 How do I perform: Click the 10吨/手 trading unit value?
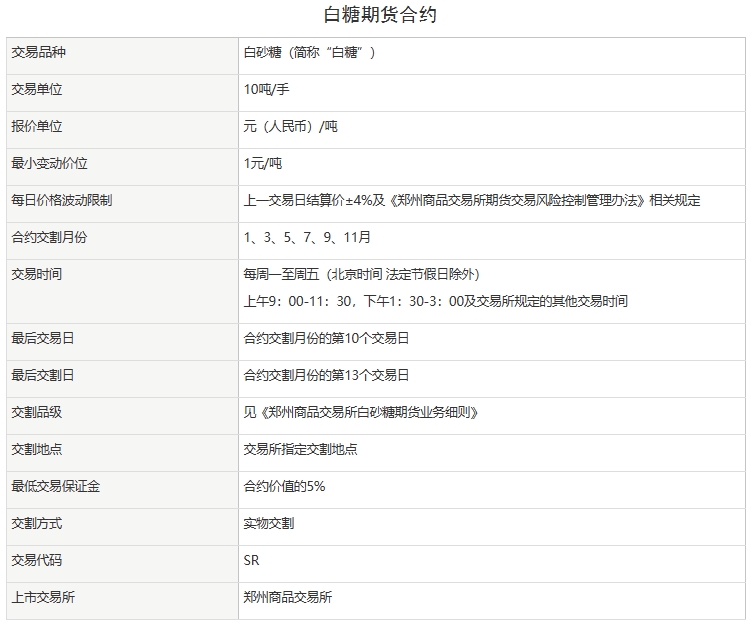pos(266,89)
